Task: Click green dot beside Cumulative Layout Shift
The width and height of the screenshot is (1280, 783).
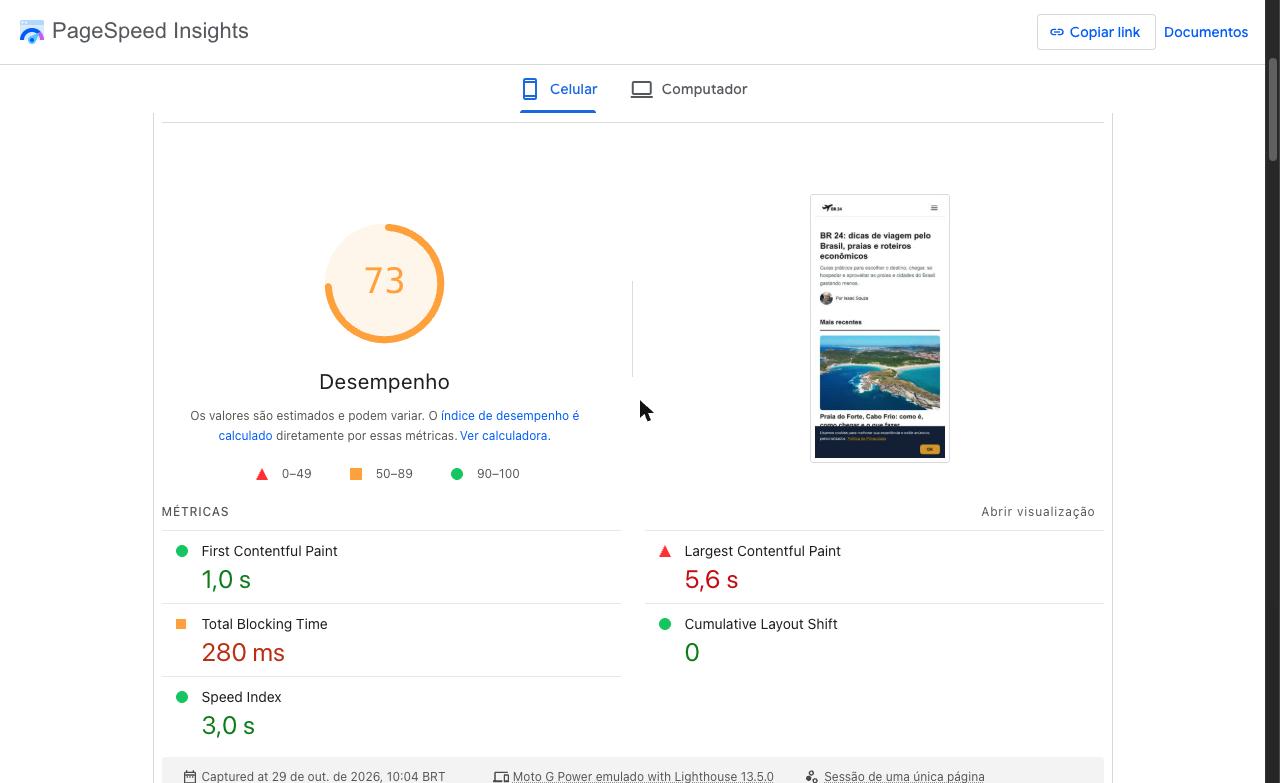Action: [665, 624]
